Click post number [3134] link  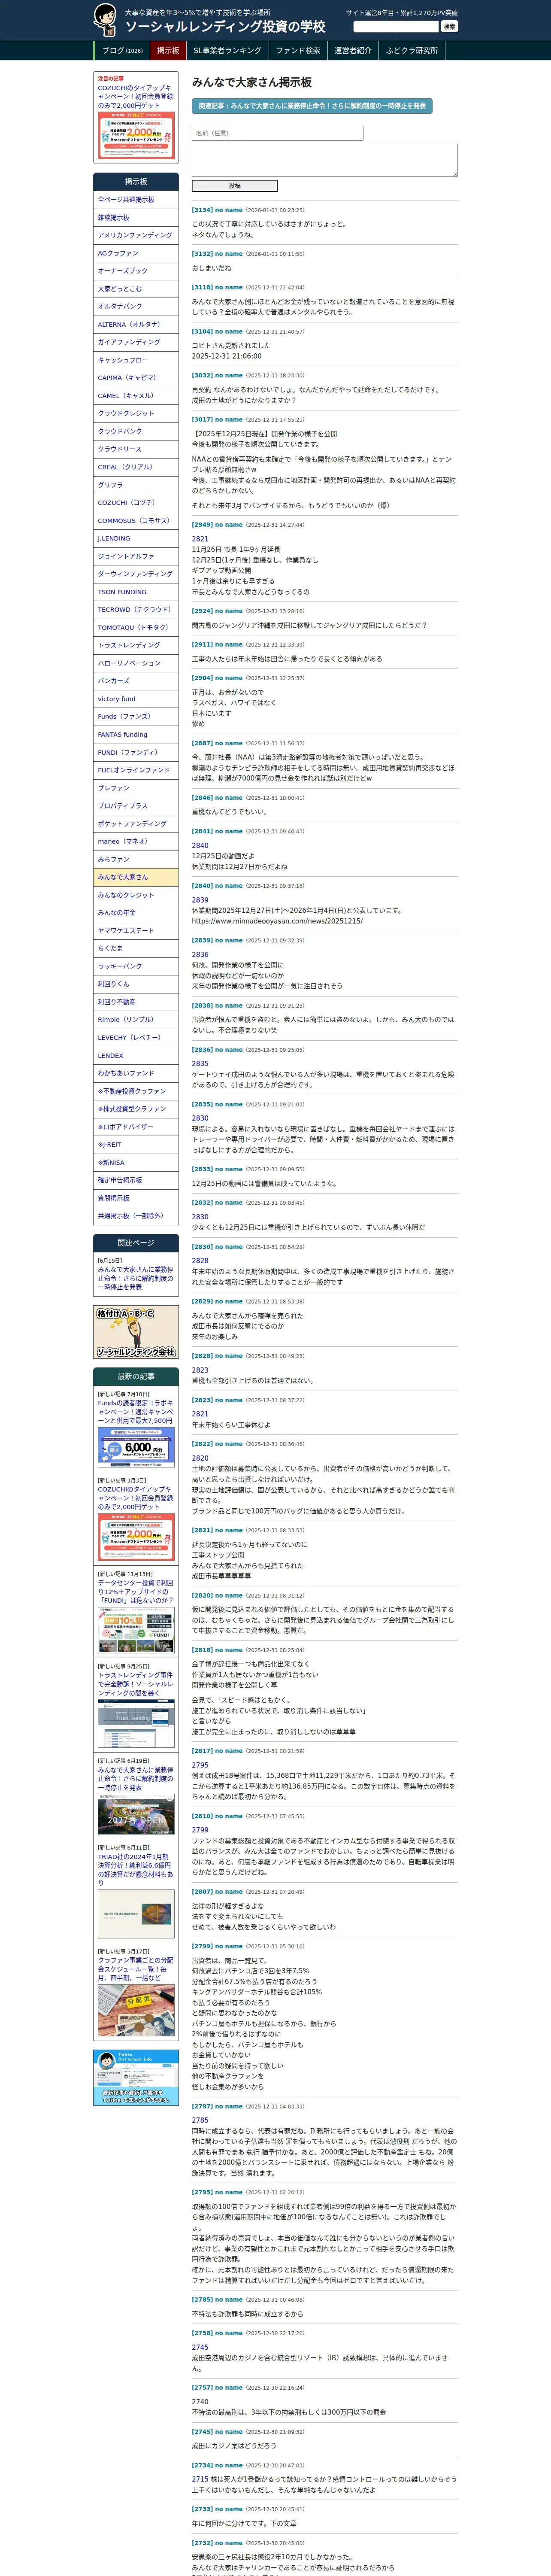point(202,210)
